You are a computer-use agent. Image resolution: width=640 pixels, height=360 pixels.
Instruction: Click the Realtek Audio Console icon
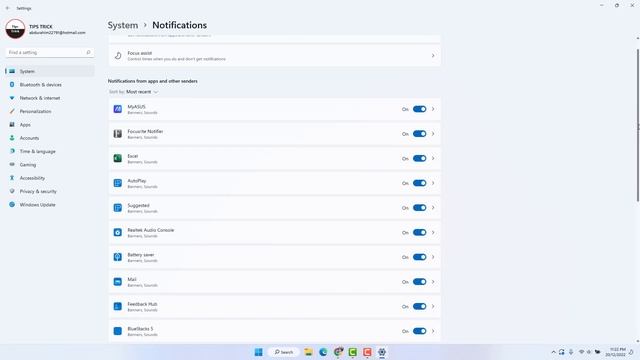(118, 232)
